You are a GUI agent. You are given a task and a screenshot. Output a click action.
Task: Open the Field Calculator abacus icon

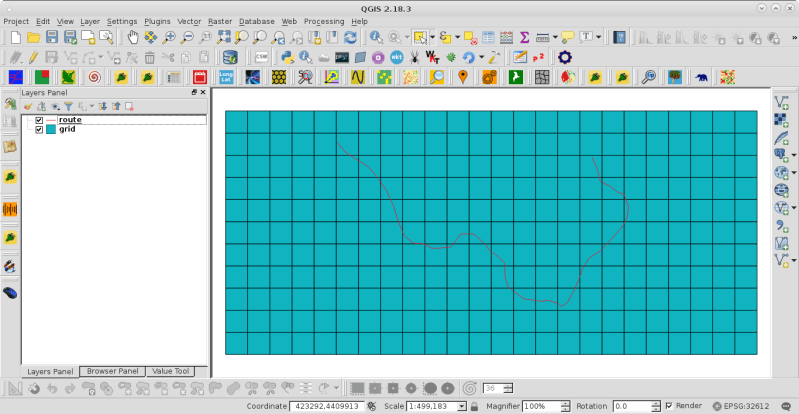pos(507,37)
